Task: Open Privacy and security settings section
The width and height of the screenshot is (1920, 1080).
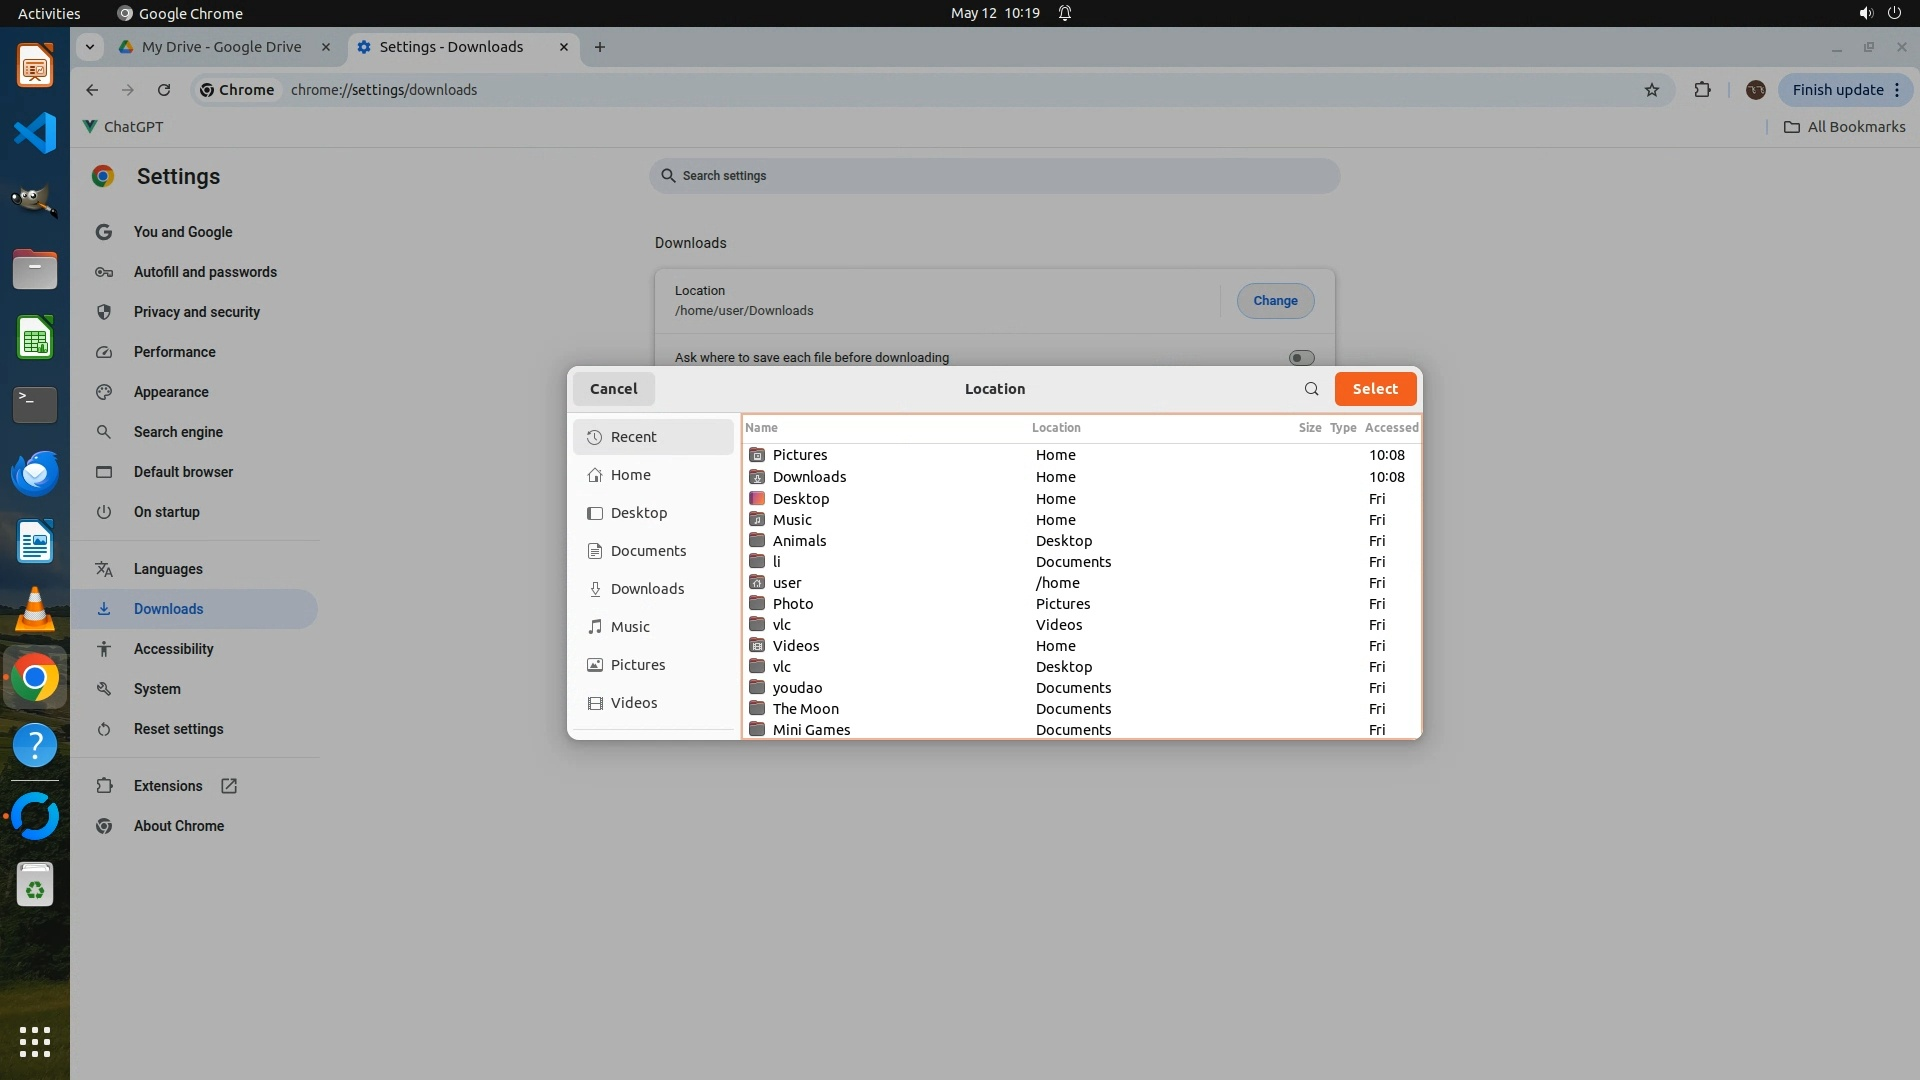Action: 196,312
